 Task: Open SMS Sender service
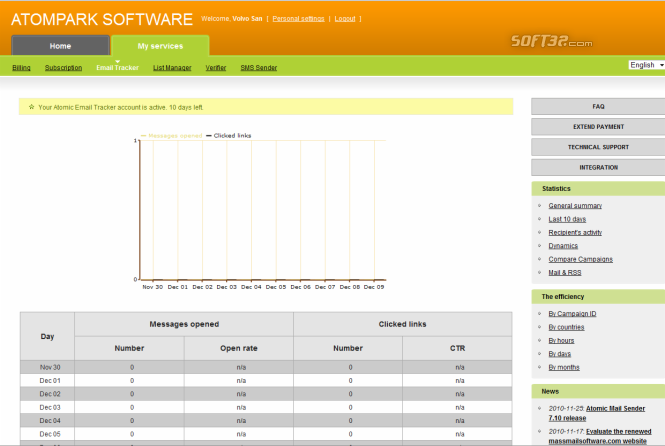tap(259, 67)
